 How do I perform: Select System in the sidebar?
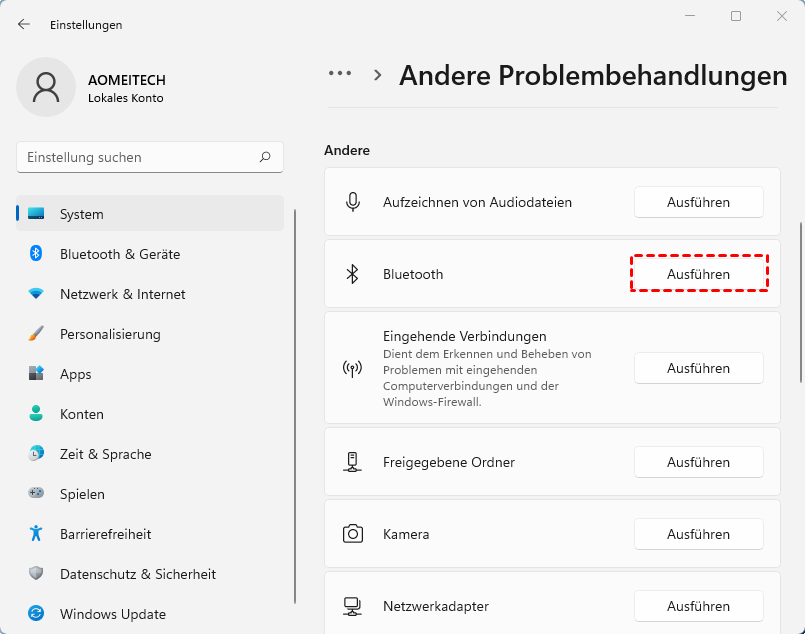point(81,214)
